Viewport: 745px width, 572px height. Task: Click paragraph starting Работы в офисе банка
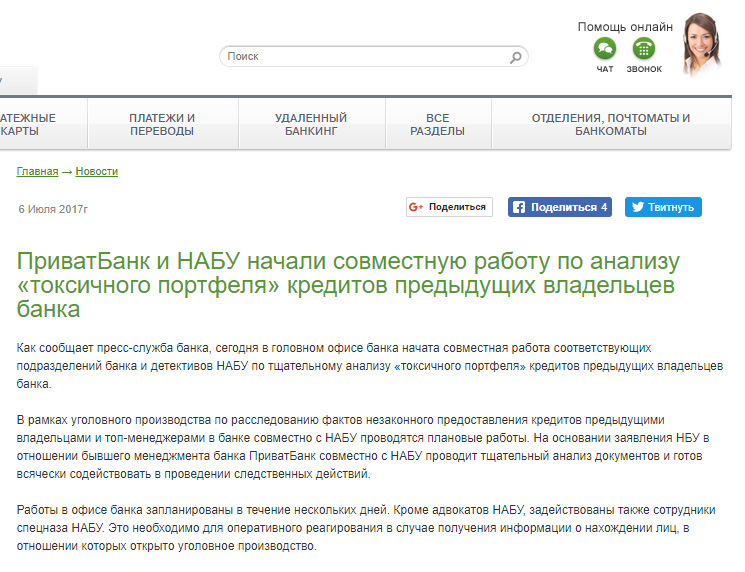[x=366, y=528]
